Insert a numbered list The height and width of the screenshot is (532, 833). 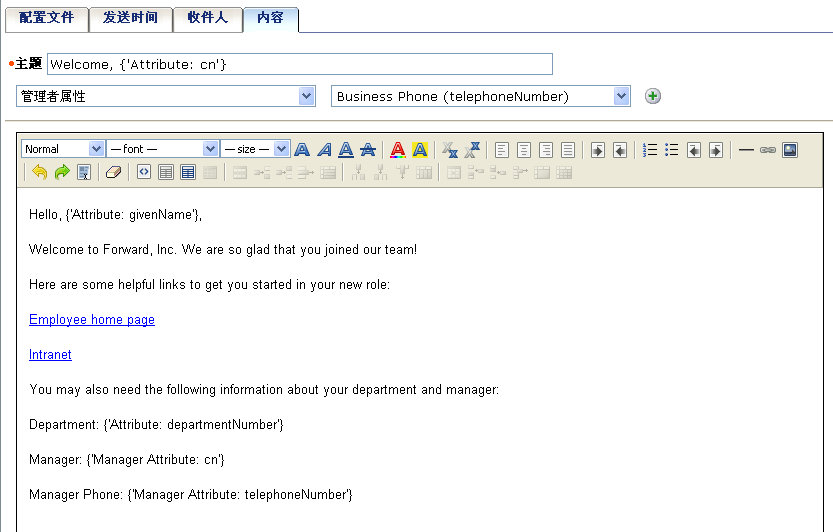[x=650, y=150]
